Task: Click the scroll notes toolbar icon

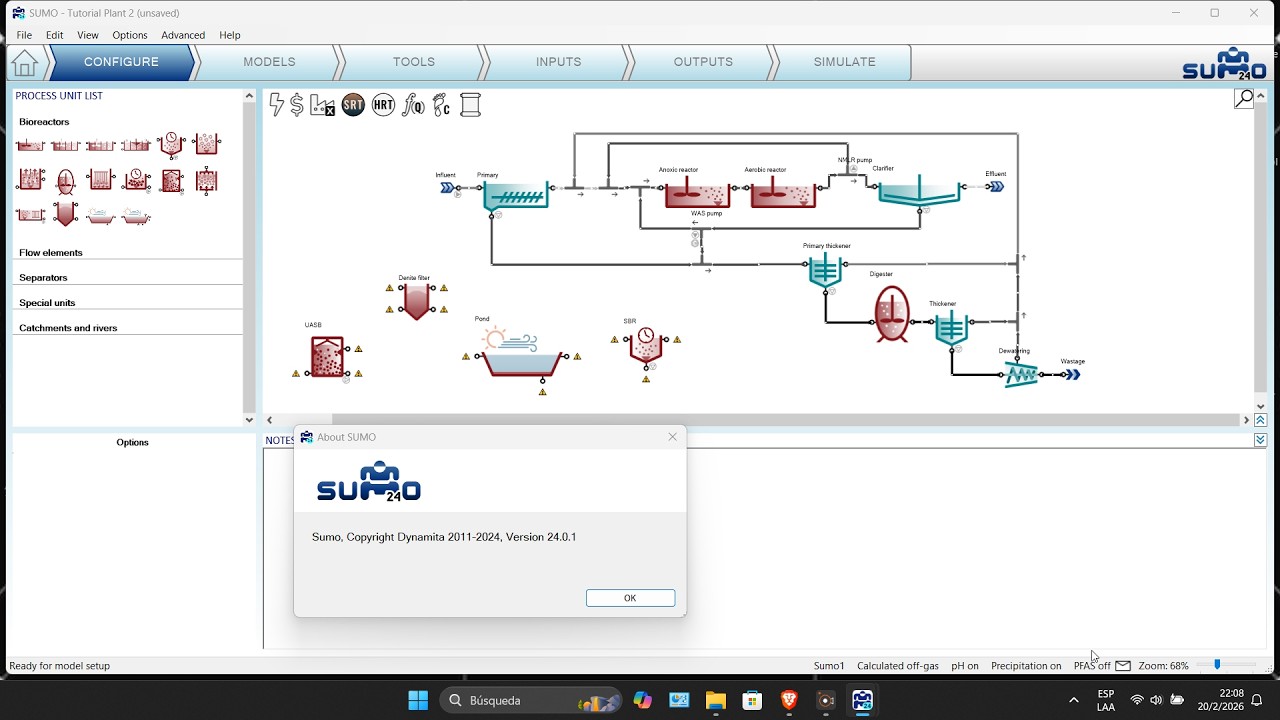Action: point(470,105)
